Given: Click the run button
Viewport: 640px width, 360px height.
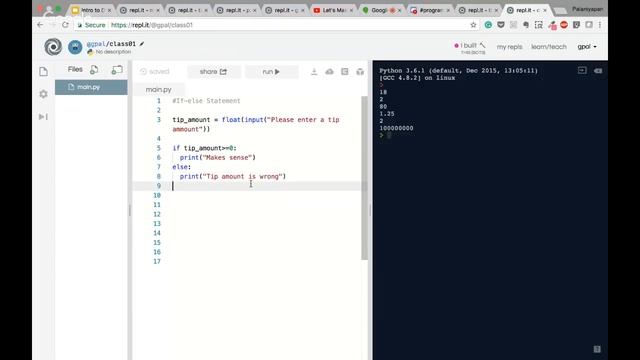Looking at the screenshot, I should [x=271, y=71].
